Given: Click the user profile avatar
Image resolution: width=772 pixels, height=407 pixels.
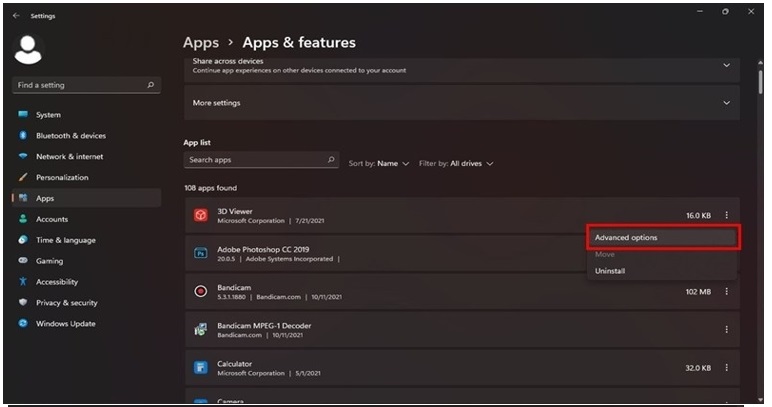Looking at the screenshot, I should pyautogui.click(x=29, y=50).
